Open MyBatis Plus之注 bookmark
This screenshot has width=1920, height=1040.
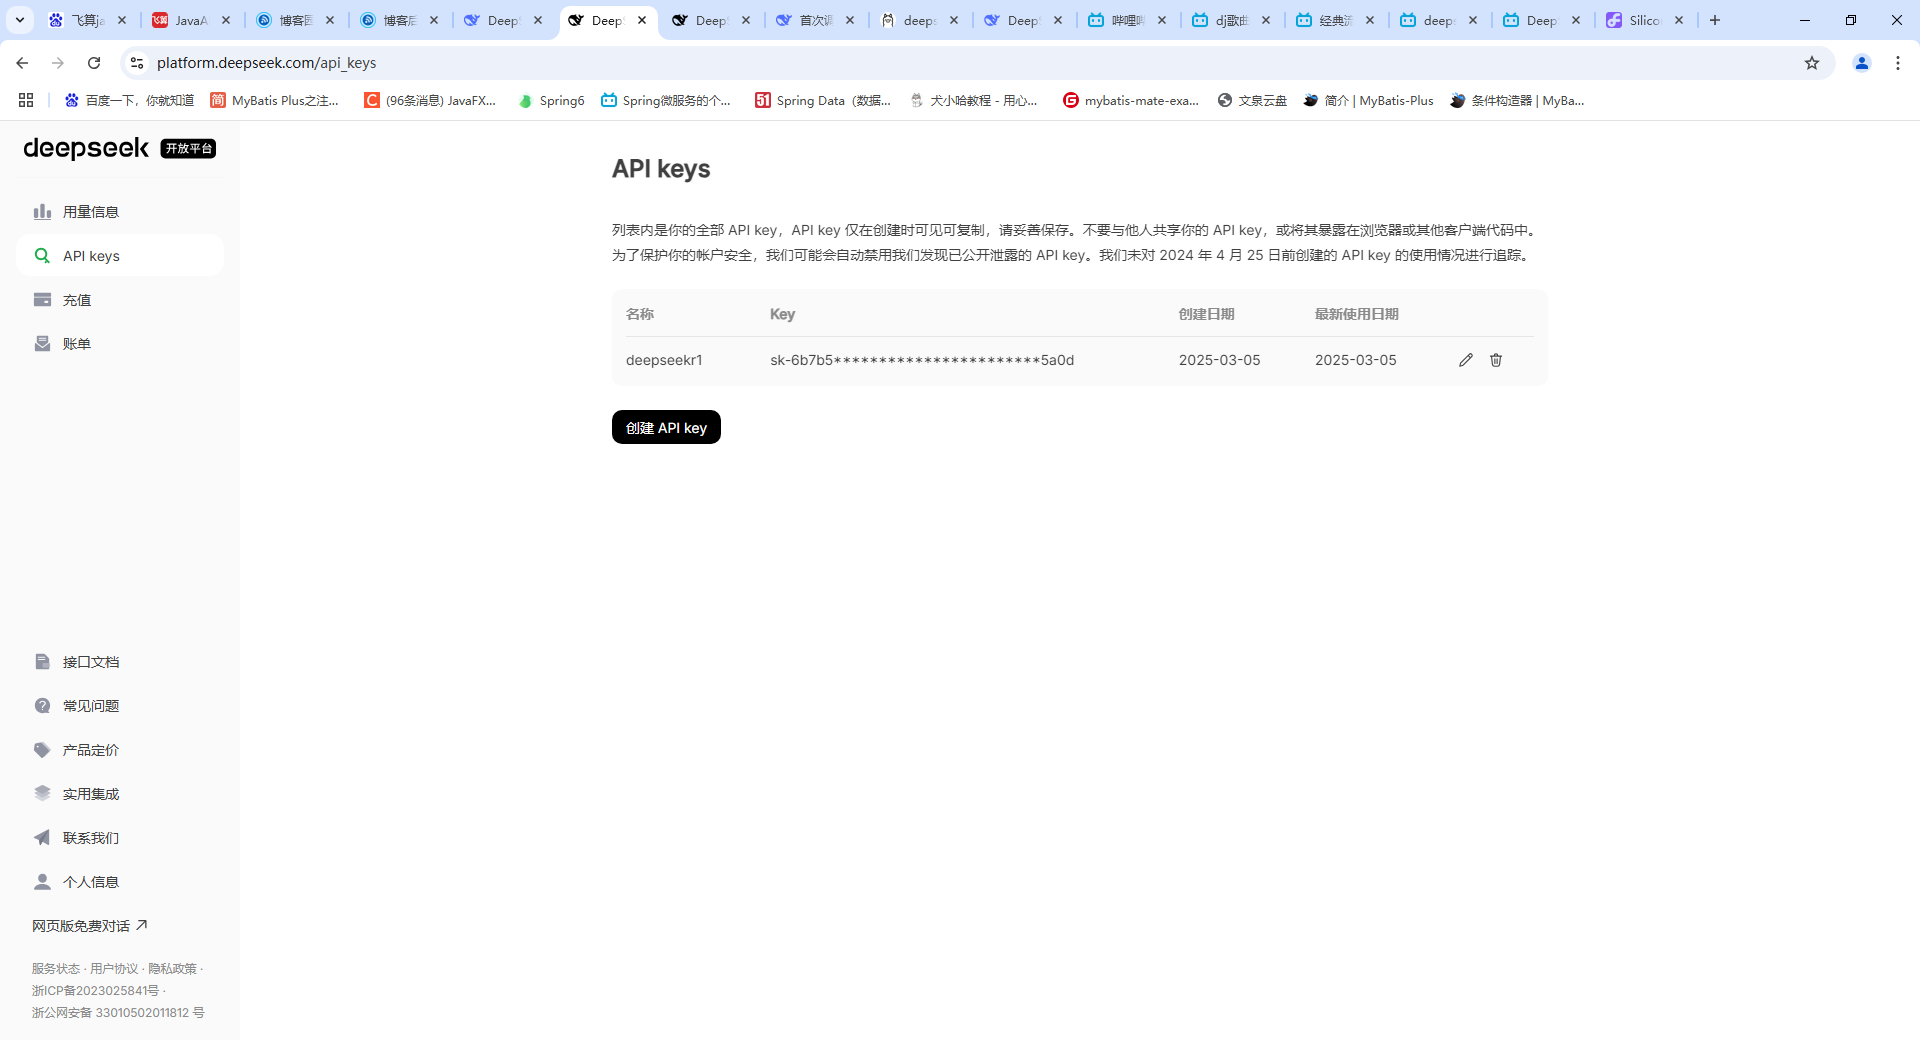(x=275, y=100)
